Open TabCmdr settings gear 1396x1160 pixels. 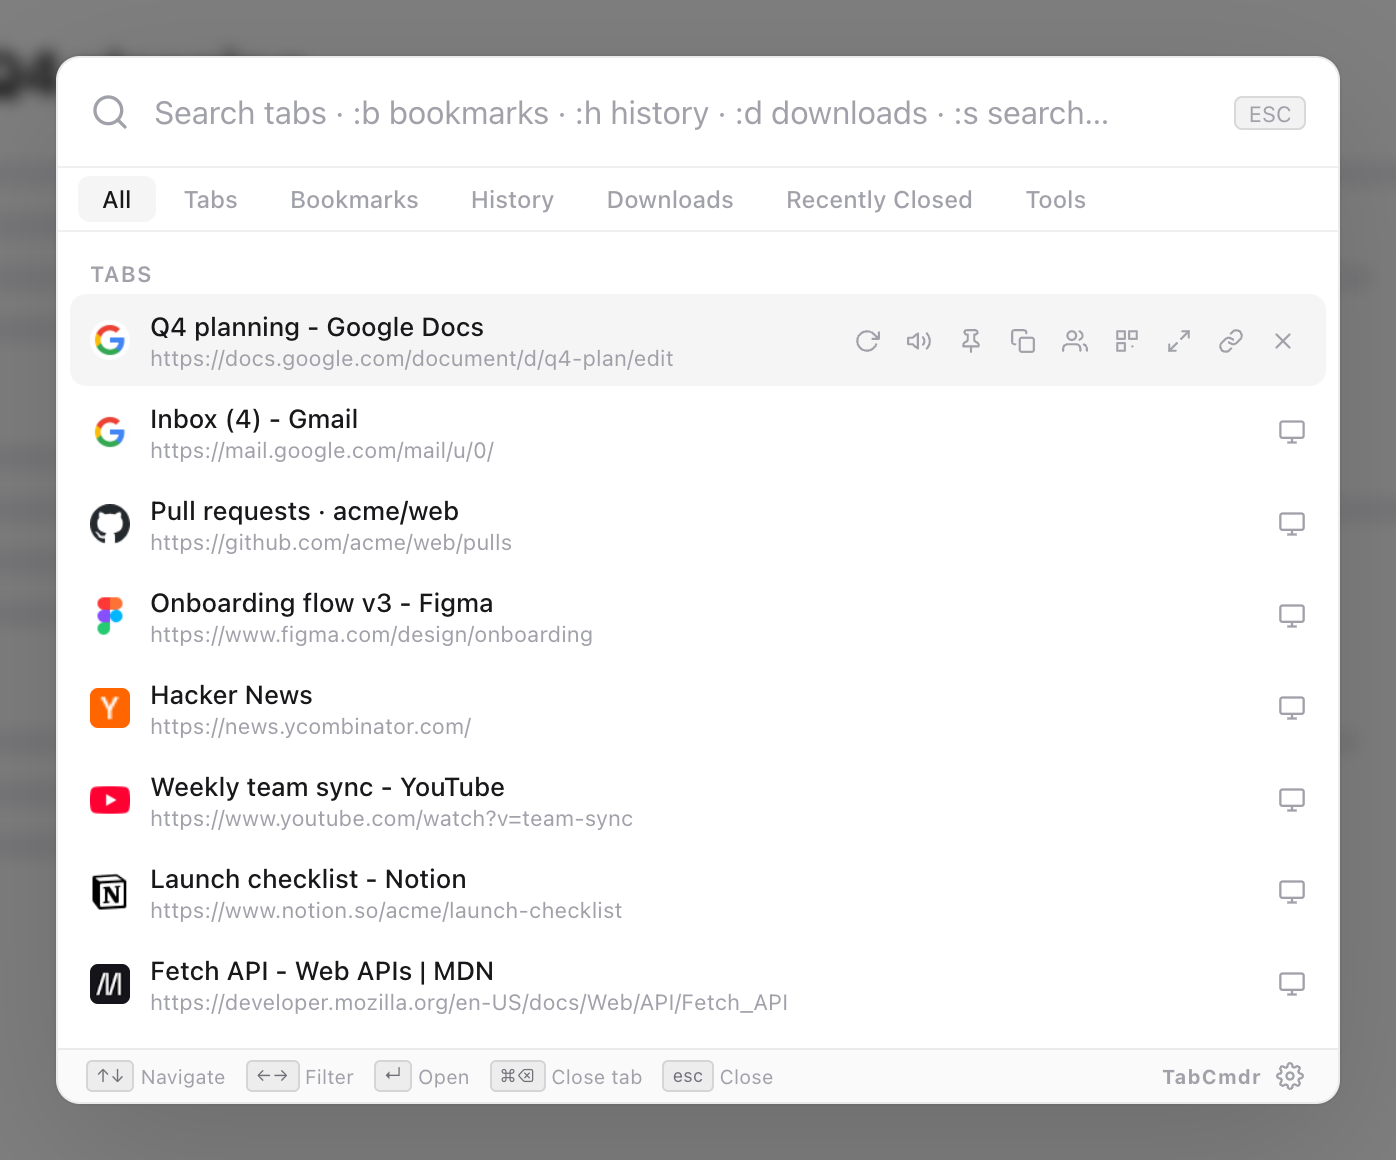pos(1290,1076)
